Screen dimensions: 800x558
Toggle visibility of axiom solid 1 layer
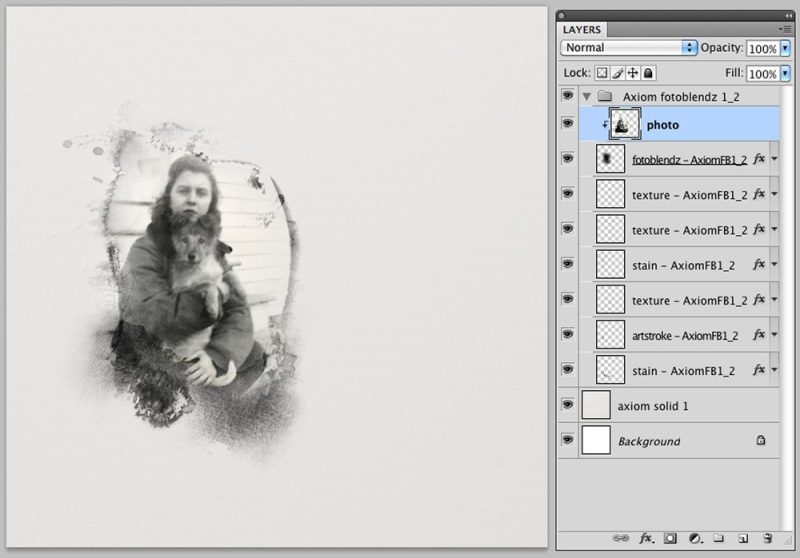[567, 405]
